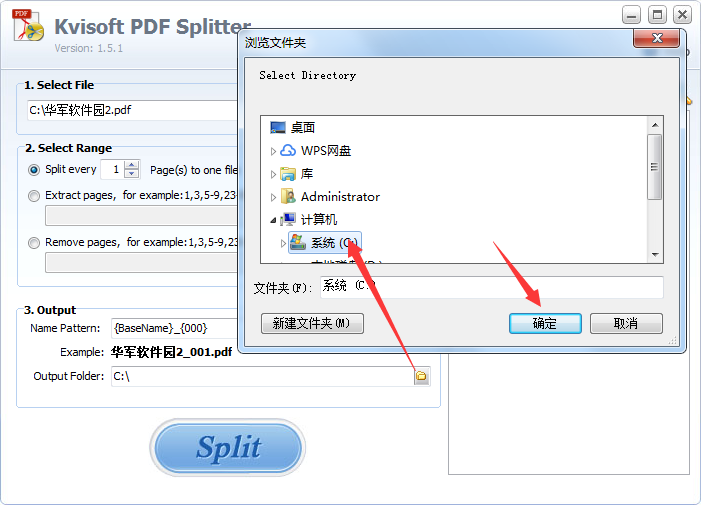Expand the WPS网盘 tree node
This screenshot has height=505, width=701.
click(x=273, y=151)
